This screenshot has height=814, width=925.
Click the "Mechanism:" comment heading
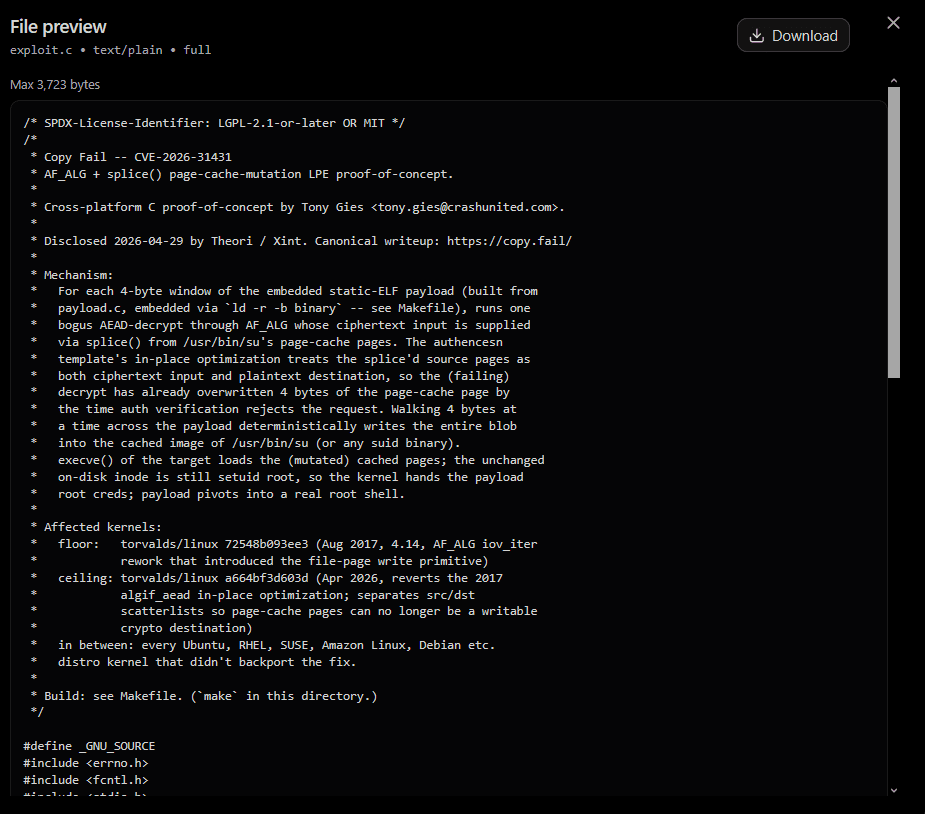coord(78,275)
